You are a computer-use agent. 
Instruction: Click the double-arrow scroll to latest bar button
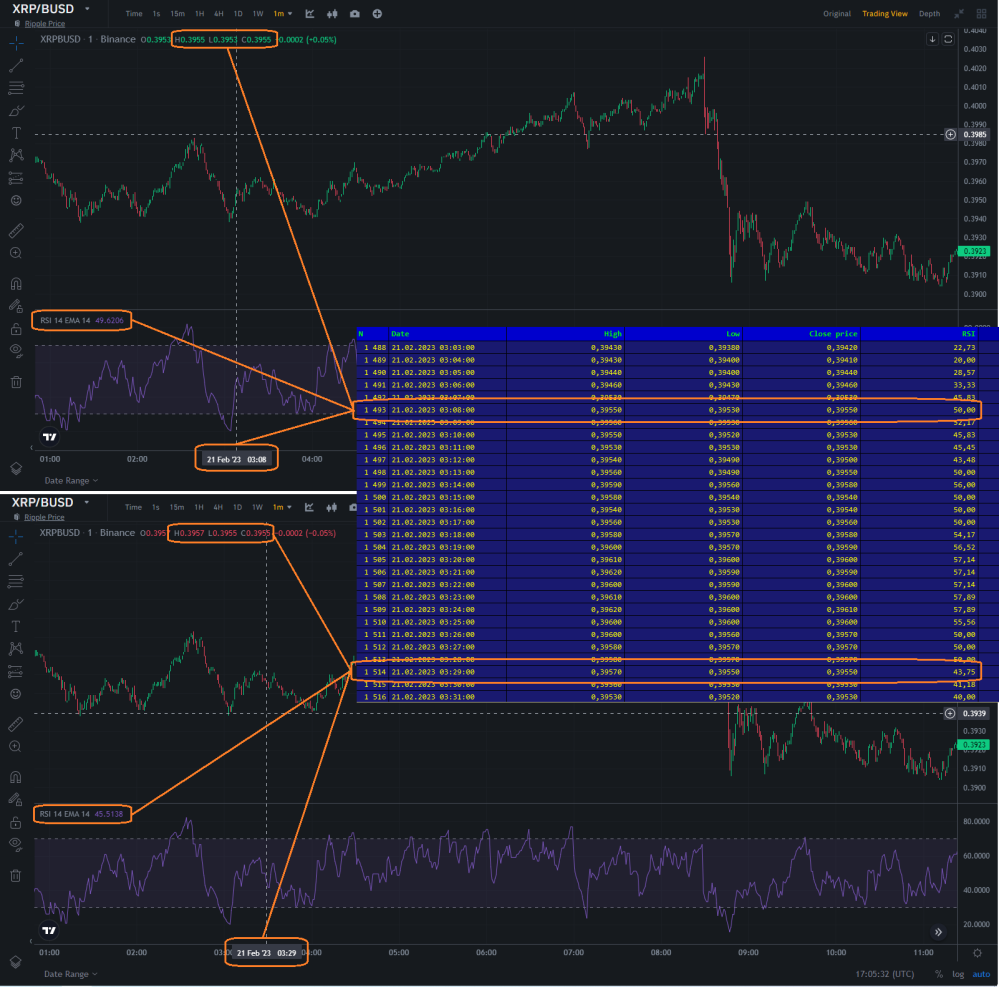[938, 932]
